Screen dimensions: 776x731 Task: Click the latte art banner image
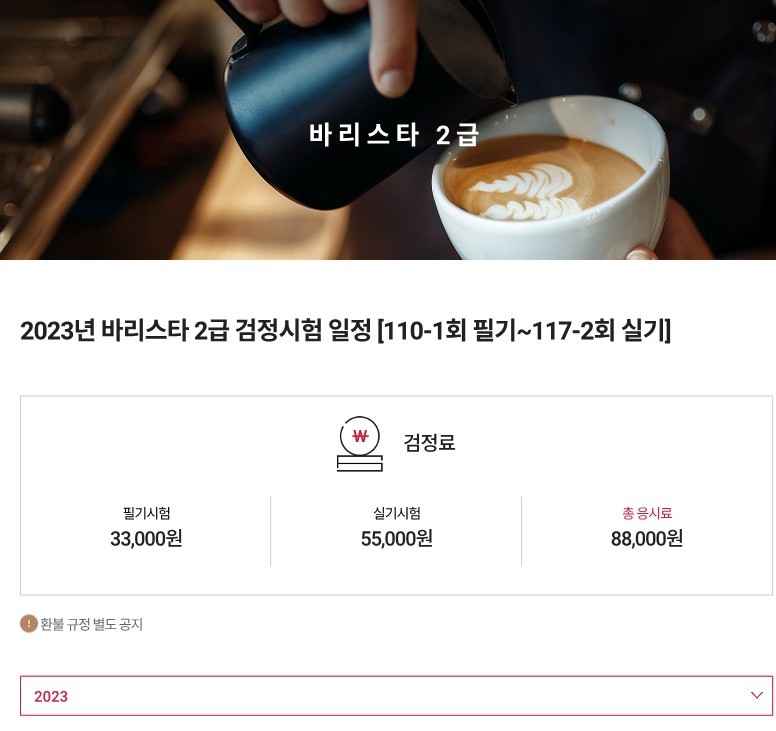coord(388,130)
